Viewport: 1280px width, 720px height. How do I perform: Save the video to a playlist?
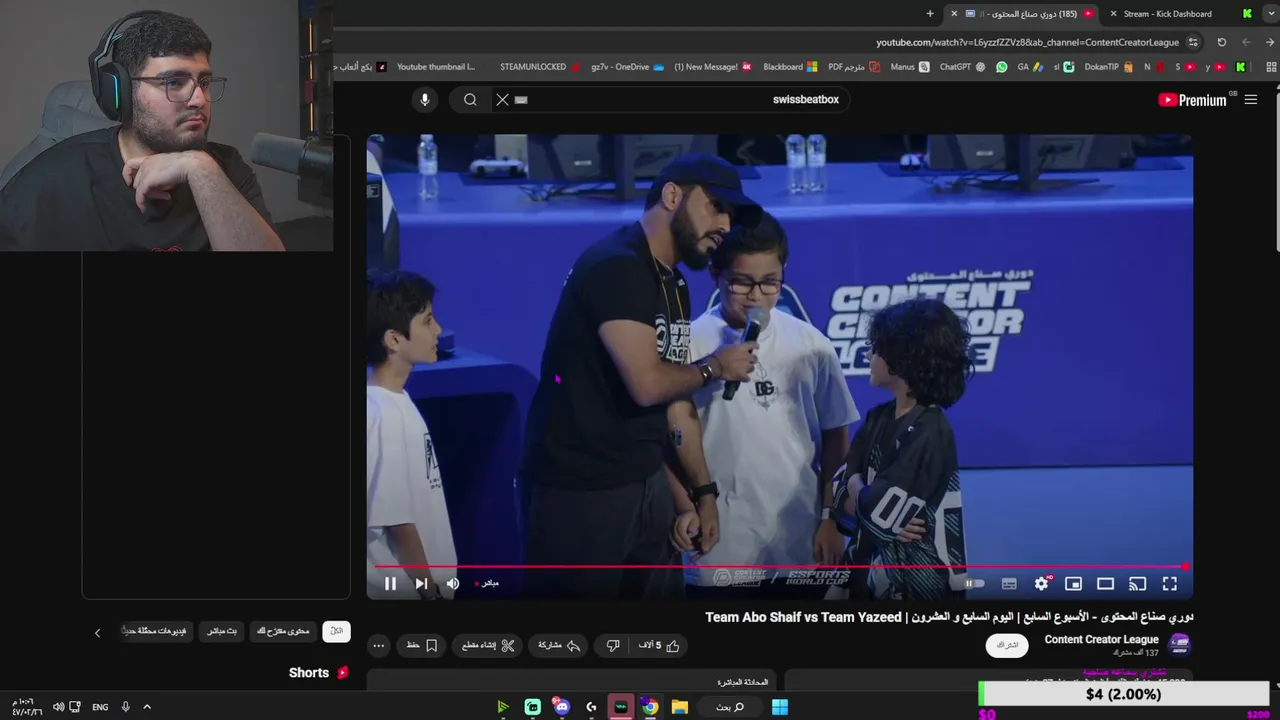tap(421, 646)
